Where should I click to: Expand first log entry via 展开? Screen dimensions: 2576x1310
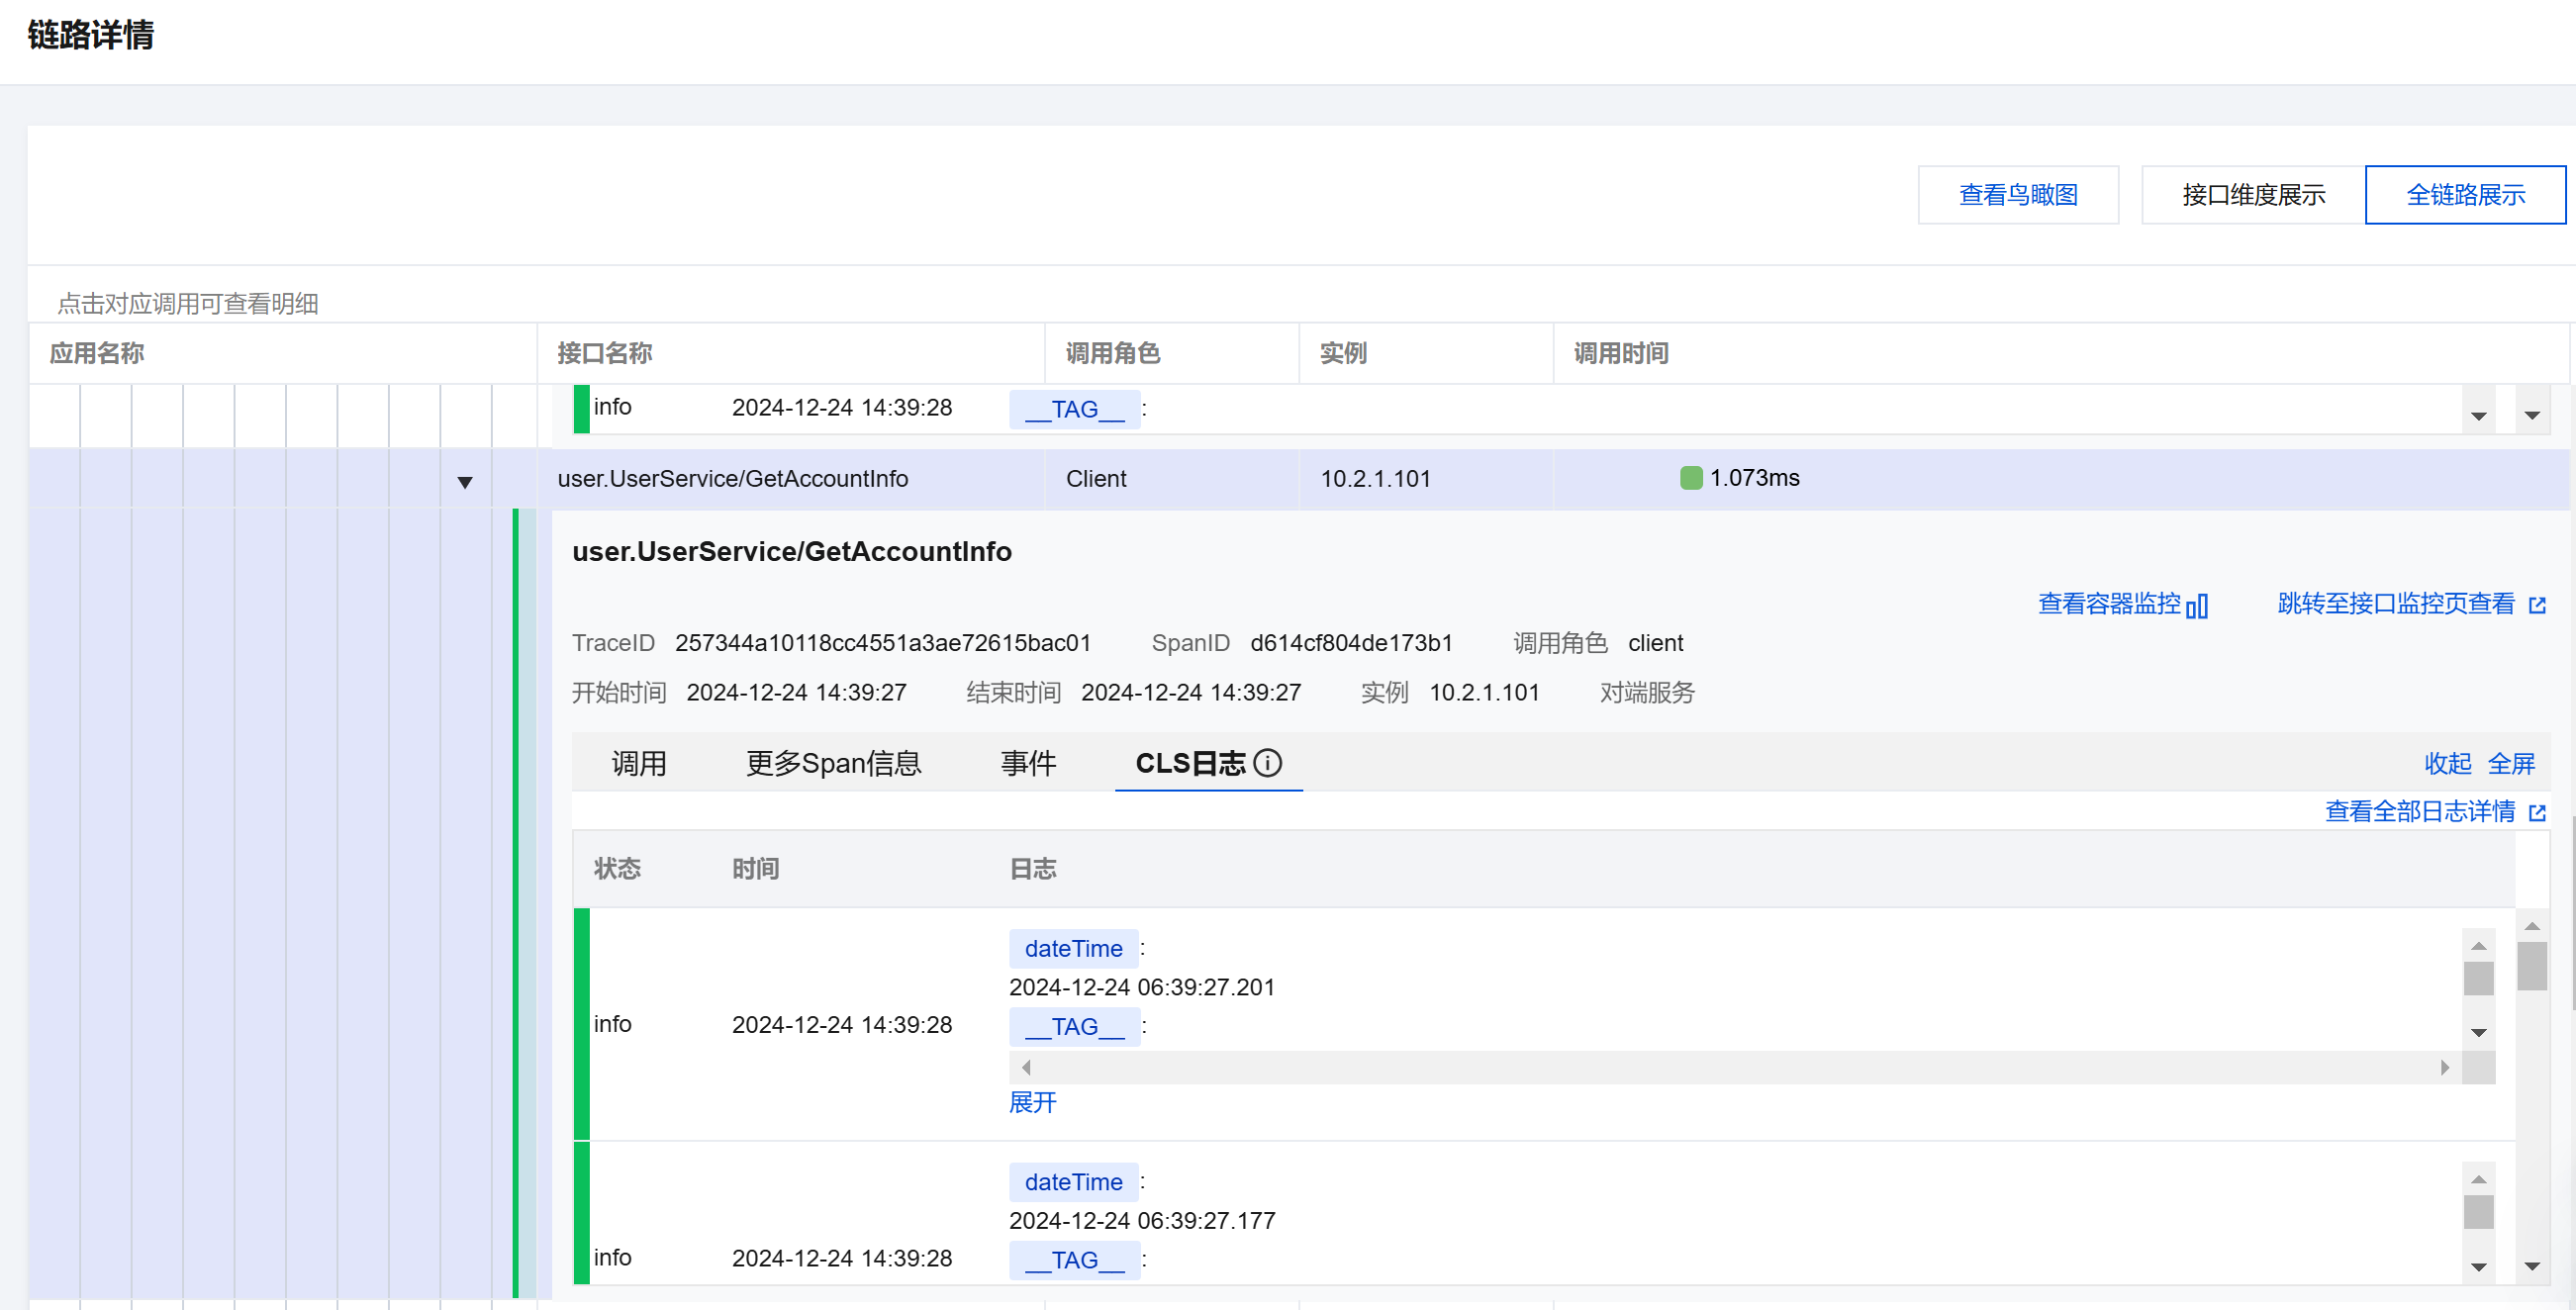point(1032,1102)
